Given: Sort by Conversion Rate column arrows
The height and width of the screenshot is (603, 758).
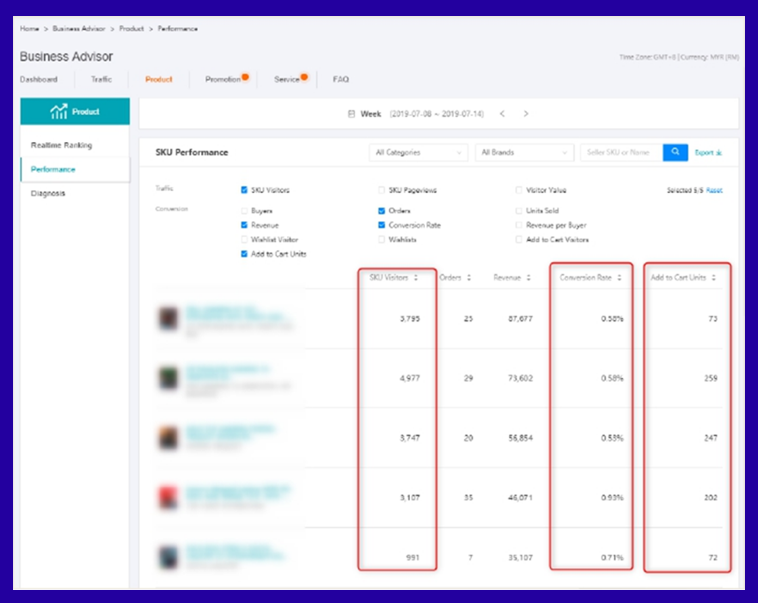Looking at the screenshot, I should tap(619, 278).
